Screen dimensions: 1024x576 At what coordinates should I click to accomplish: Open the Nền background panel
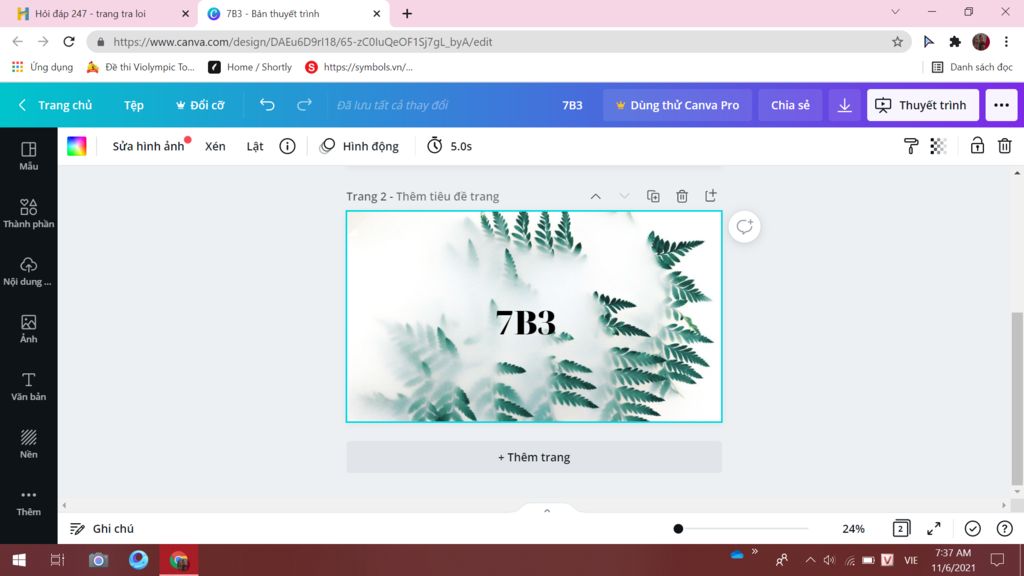28,443
